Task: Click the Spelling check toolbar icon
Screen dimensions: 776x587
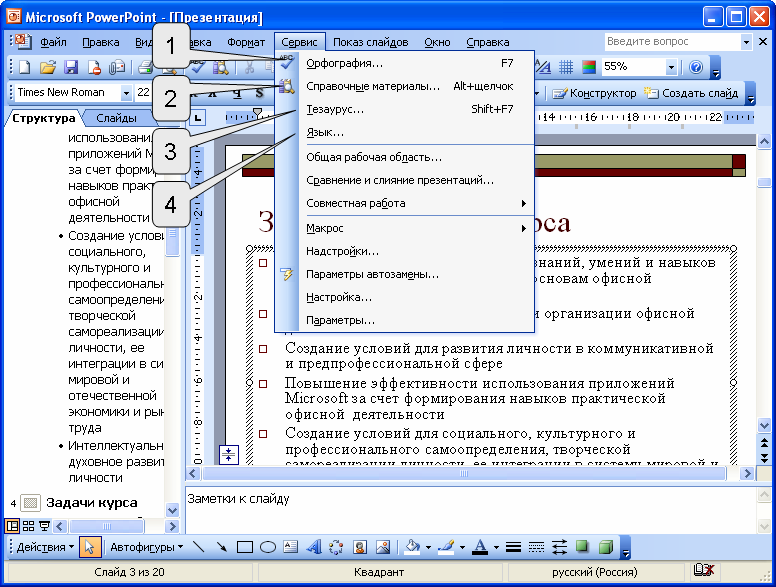Action: point(198,67)
